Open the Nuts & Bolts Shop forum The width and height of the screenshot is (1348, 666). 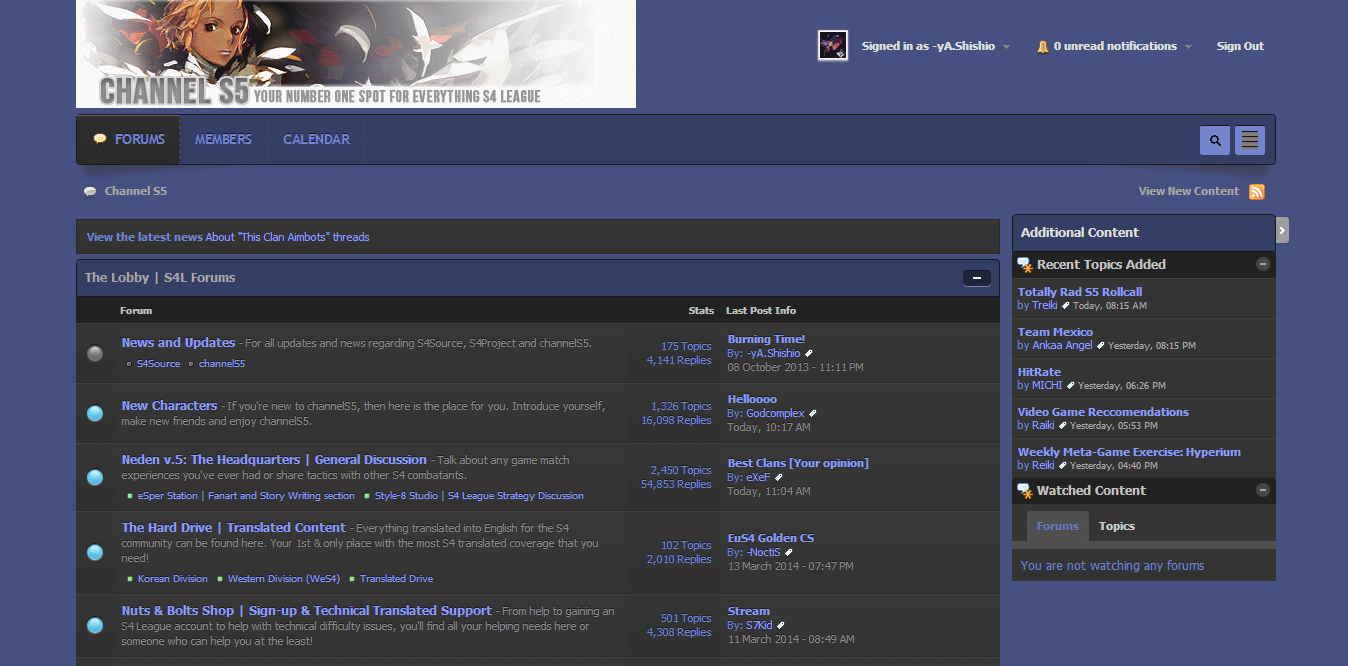pyautogui.click(x=307, y=610)
